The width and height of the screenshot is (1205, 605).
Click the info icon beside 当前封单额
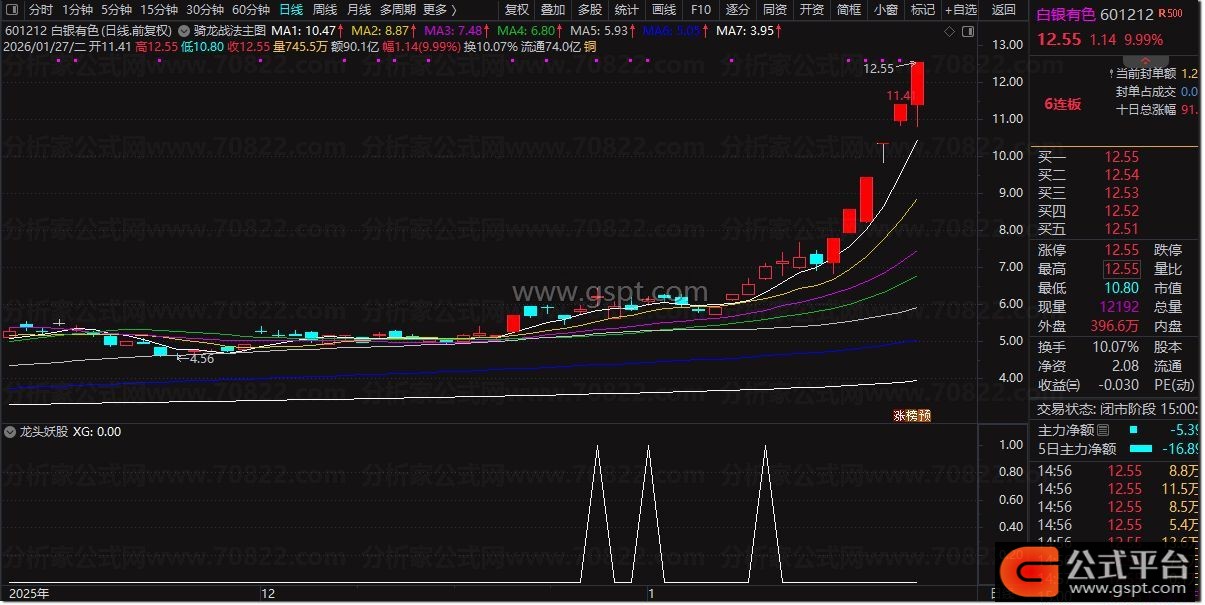click(1111, 74)
